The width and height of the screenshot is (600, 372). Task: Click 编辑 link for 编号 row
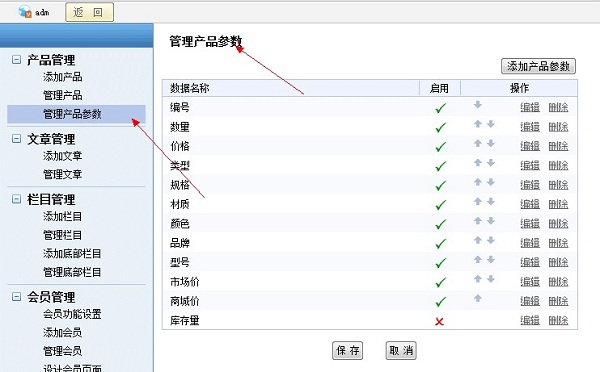tap(530, 108)
